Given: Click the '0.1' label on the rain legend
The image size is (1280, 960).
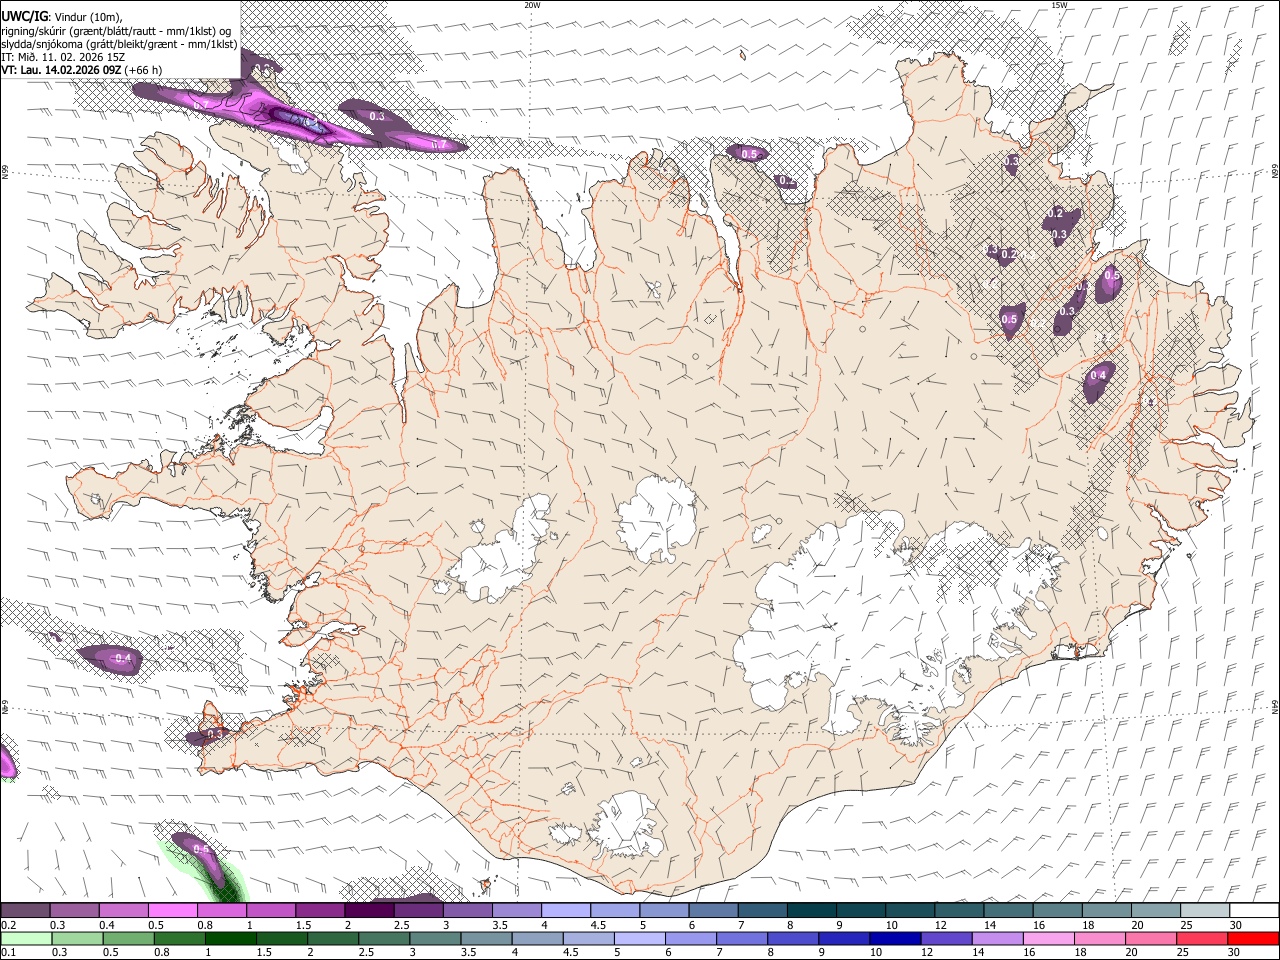Looking at the screenshot, I should click(8, 953).
